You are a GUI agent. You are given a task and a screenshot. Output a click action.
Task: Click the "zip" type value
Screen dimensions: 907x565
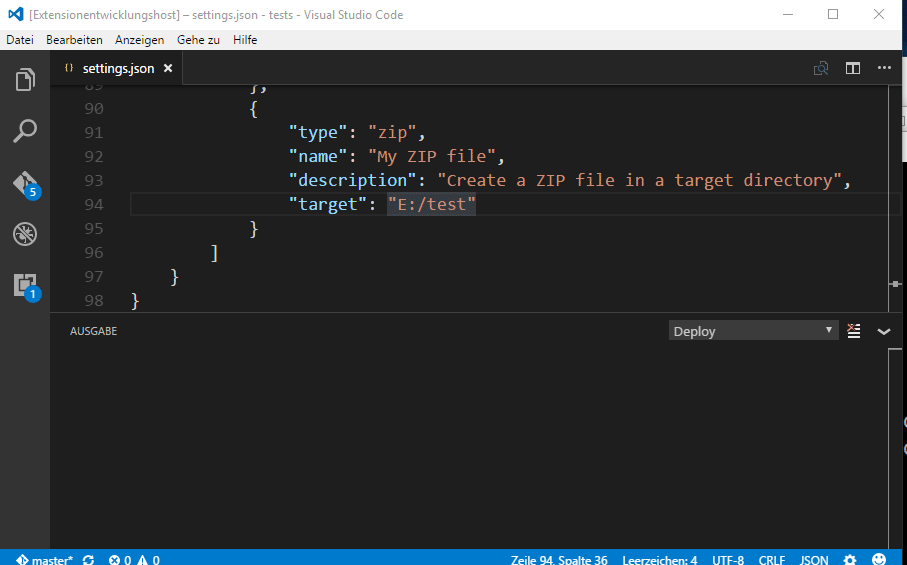pyautogui.click(x=392, y=132)
